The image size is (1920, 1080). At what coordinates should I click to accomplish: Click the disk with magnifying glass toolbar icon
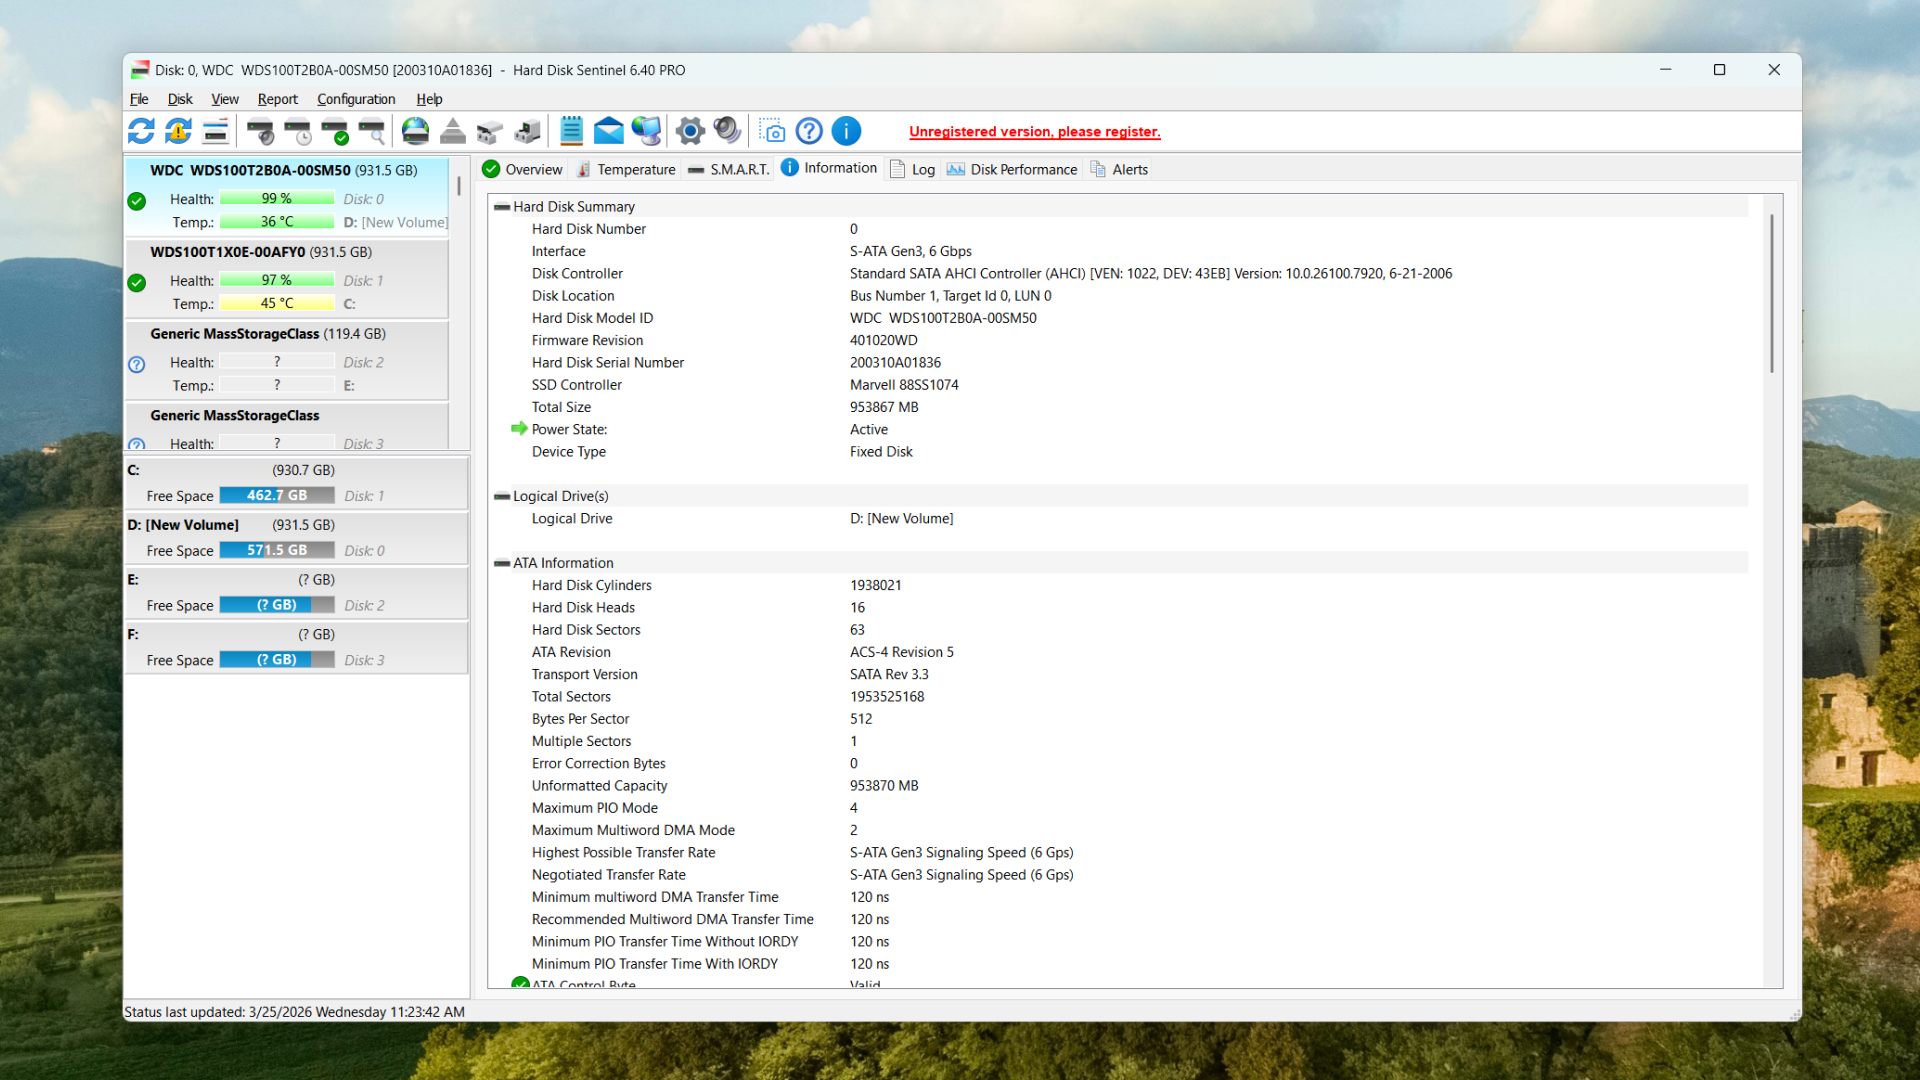click(372, 131)
